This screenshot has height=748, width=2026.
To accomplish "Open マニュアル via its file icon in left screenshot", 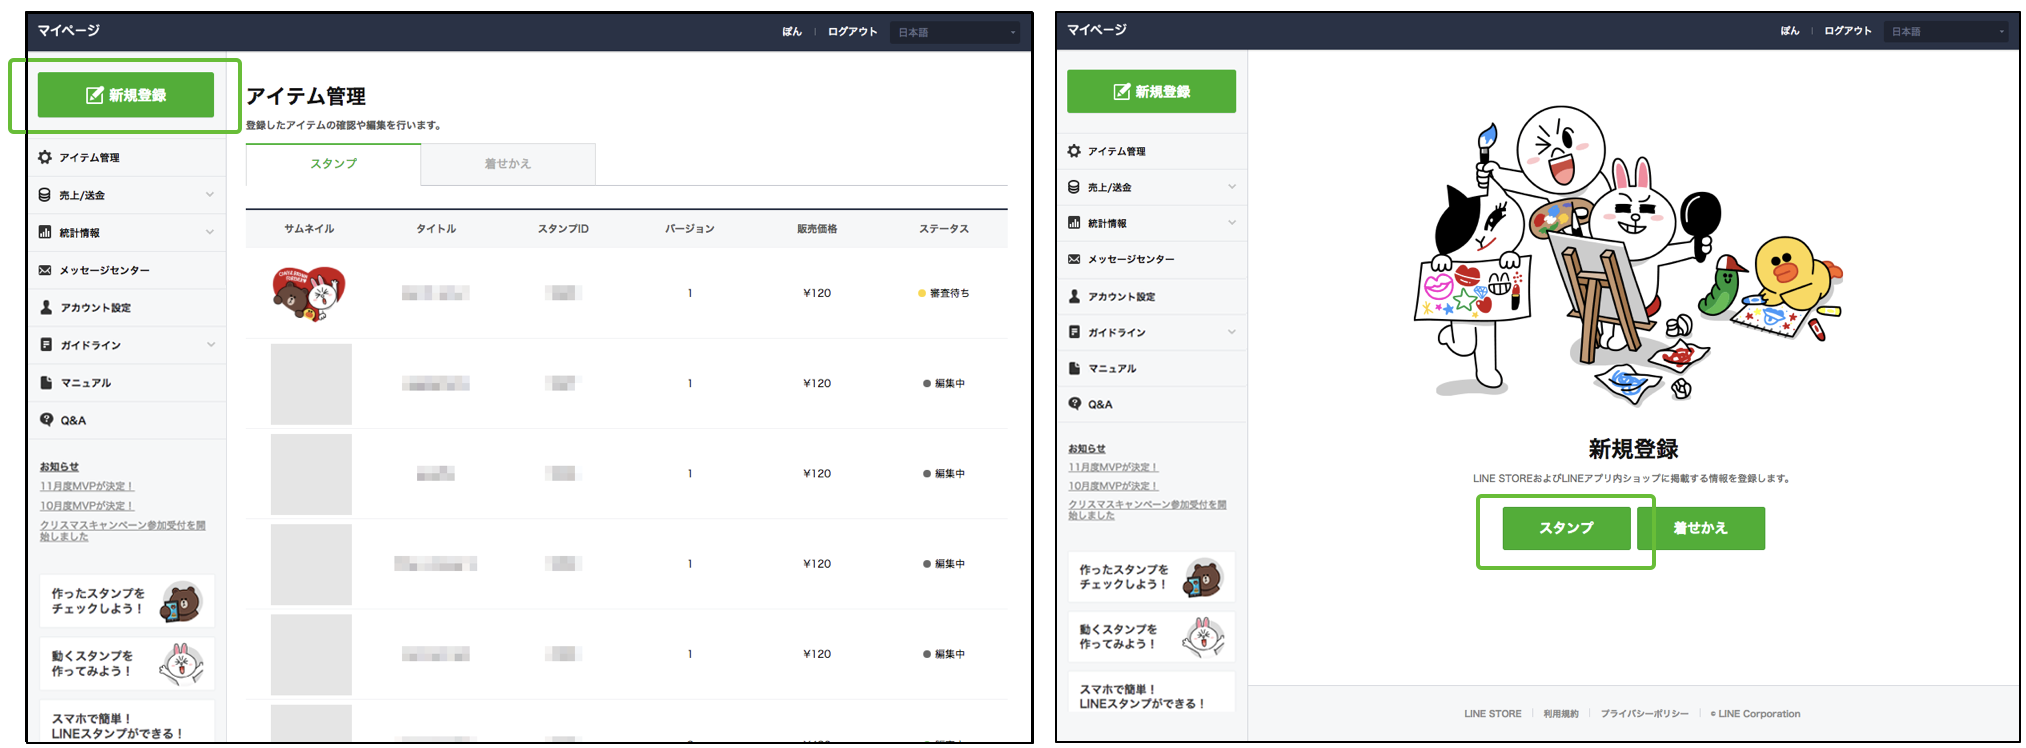I will pyautogui.click(x=45, y=383).
